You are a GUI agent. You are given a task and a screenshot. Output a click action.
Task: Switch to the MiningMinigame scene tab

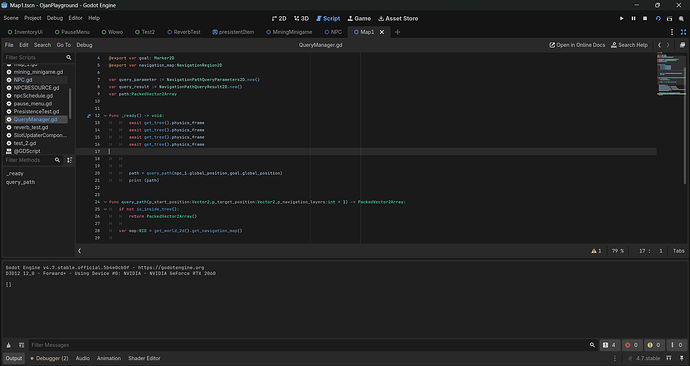pyautogui.click(x=289, y=32)
